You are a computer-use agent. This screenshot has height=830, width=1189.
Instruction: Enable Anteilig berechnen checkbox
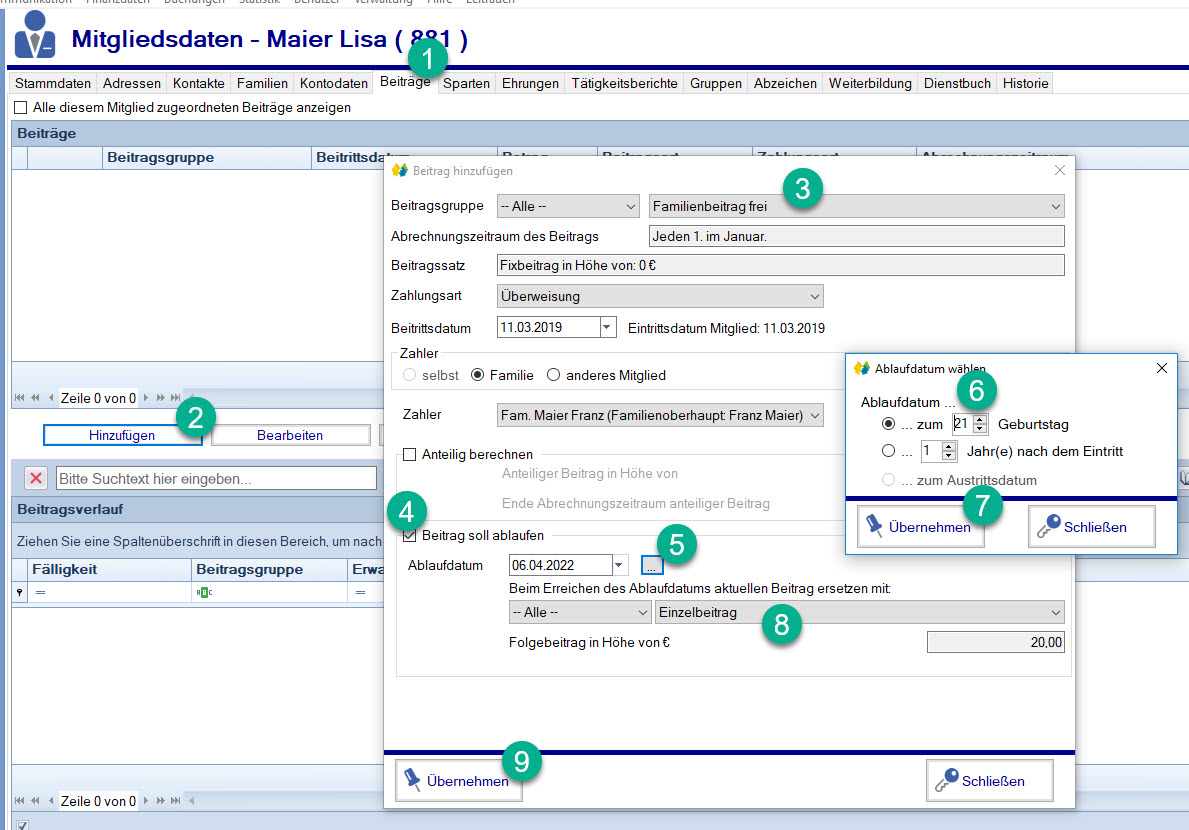(x=409, y=455)
